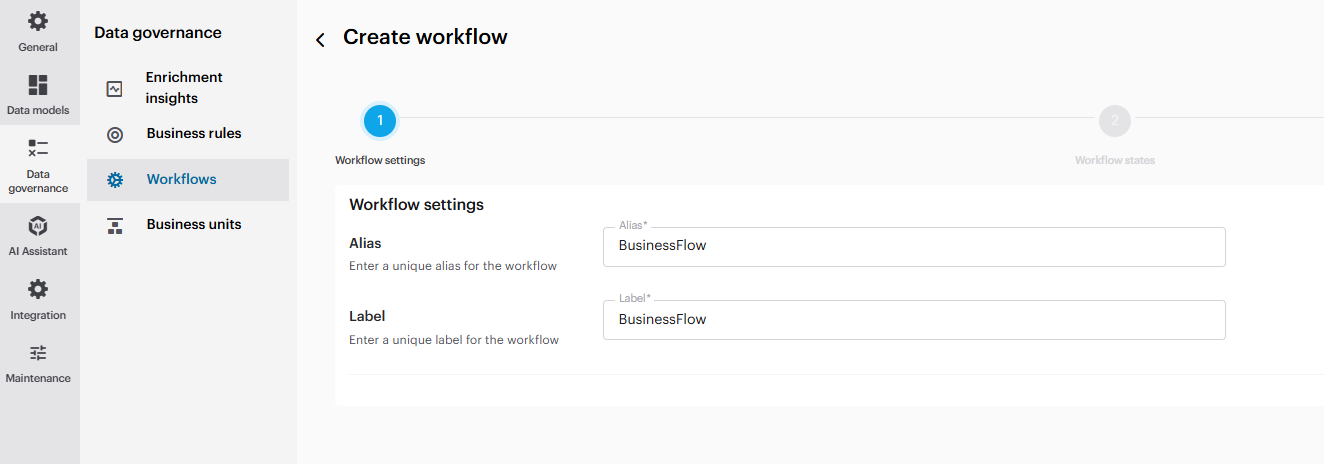
Task: Click the Business units hierarchy icon
Action: click(115, 226)
